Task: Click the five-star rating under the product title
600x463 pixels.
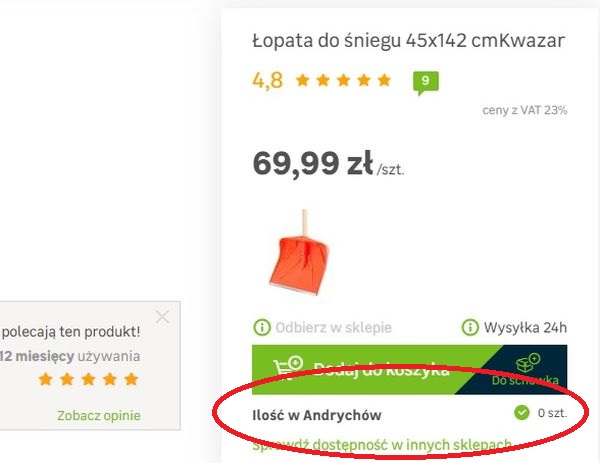Action: tap(343, 80)
